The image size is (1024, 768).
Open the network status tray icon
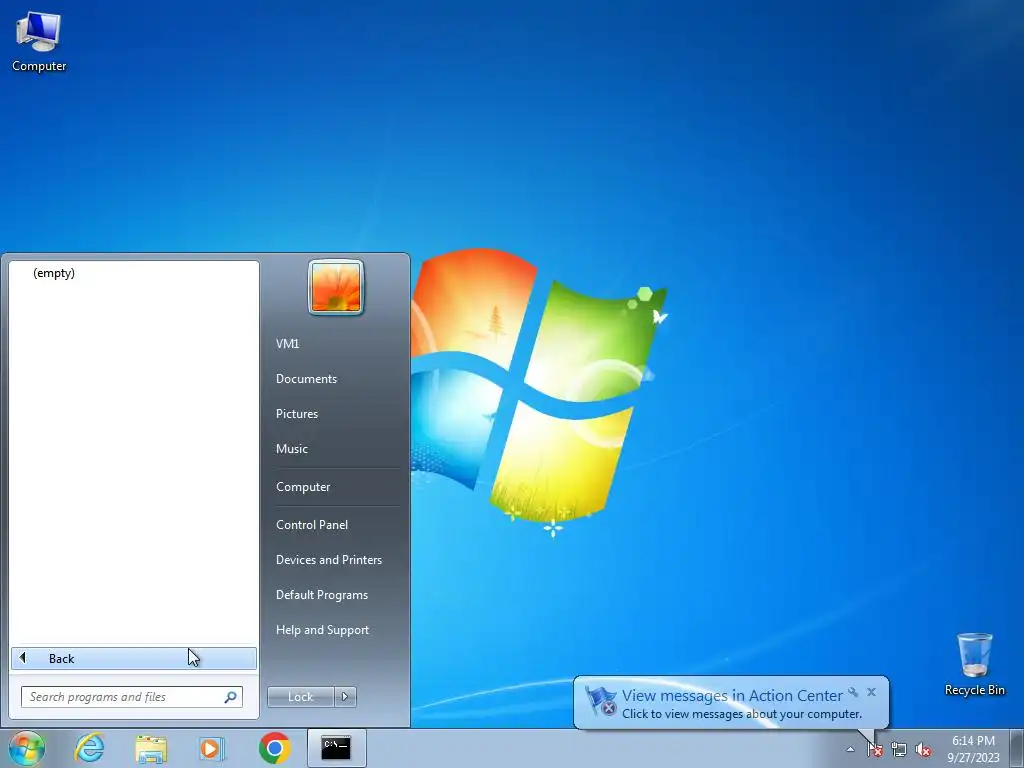[899, 750]
